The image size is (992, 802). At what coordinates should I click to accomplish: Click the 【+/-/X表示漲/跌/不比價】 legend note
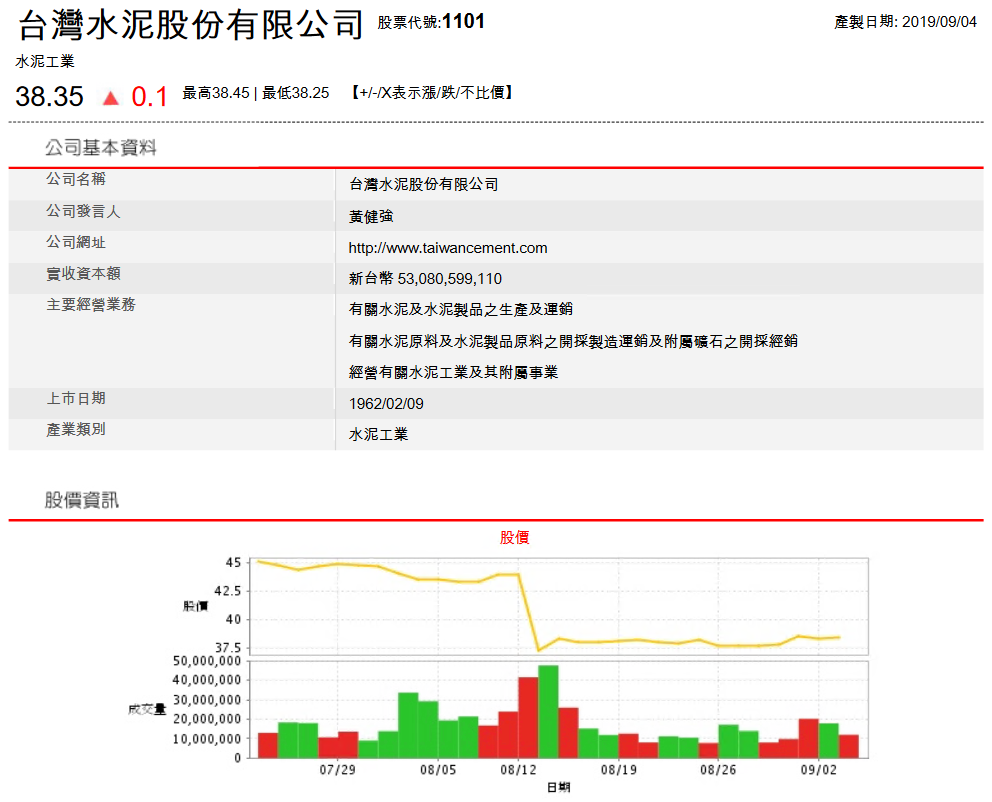point(431,93)
